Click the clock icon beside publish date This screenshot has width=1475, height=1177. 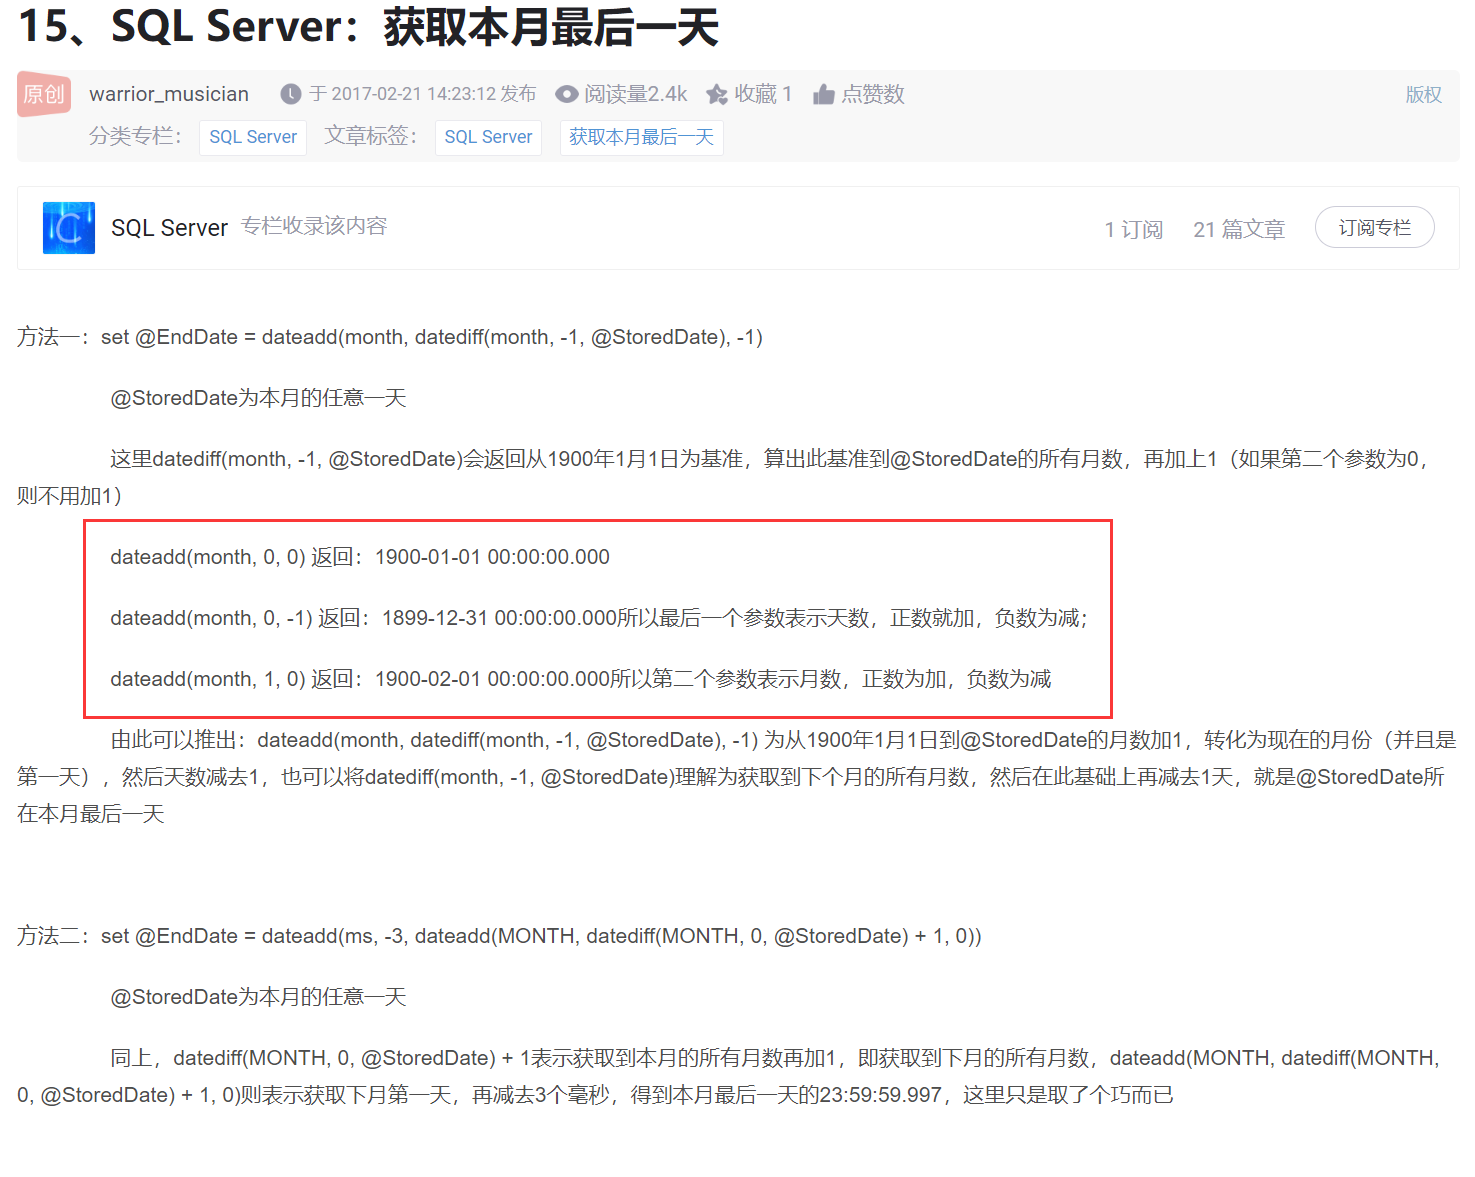point(291,94)
